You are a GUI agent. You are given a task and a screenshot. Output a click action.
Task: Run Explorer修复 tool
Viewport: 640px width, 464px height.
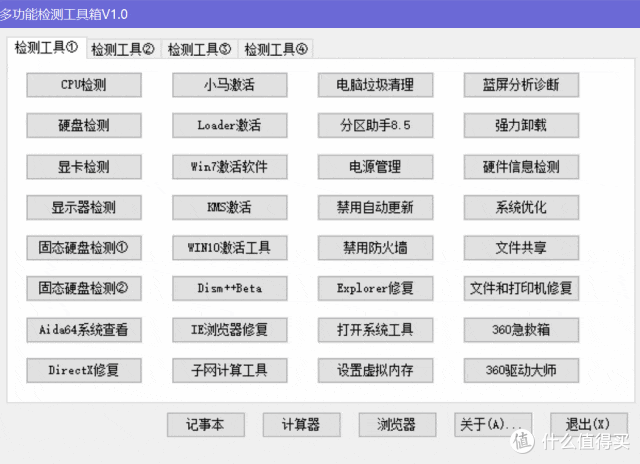[376, 289]
